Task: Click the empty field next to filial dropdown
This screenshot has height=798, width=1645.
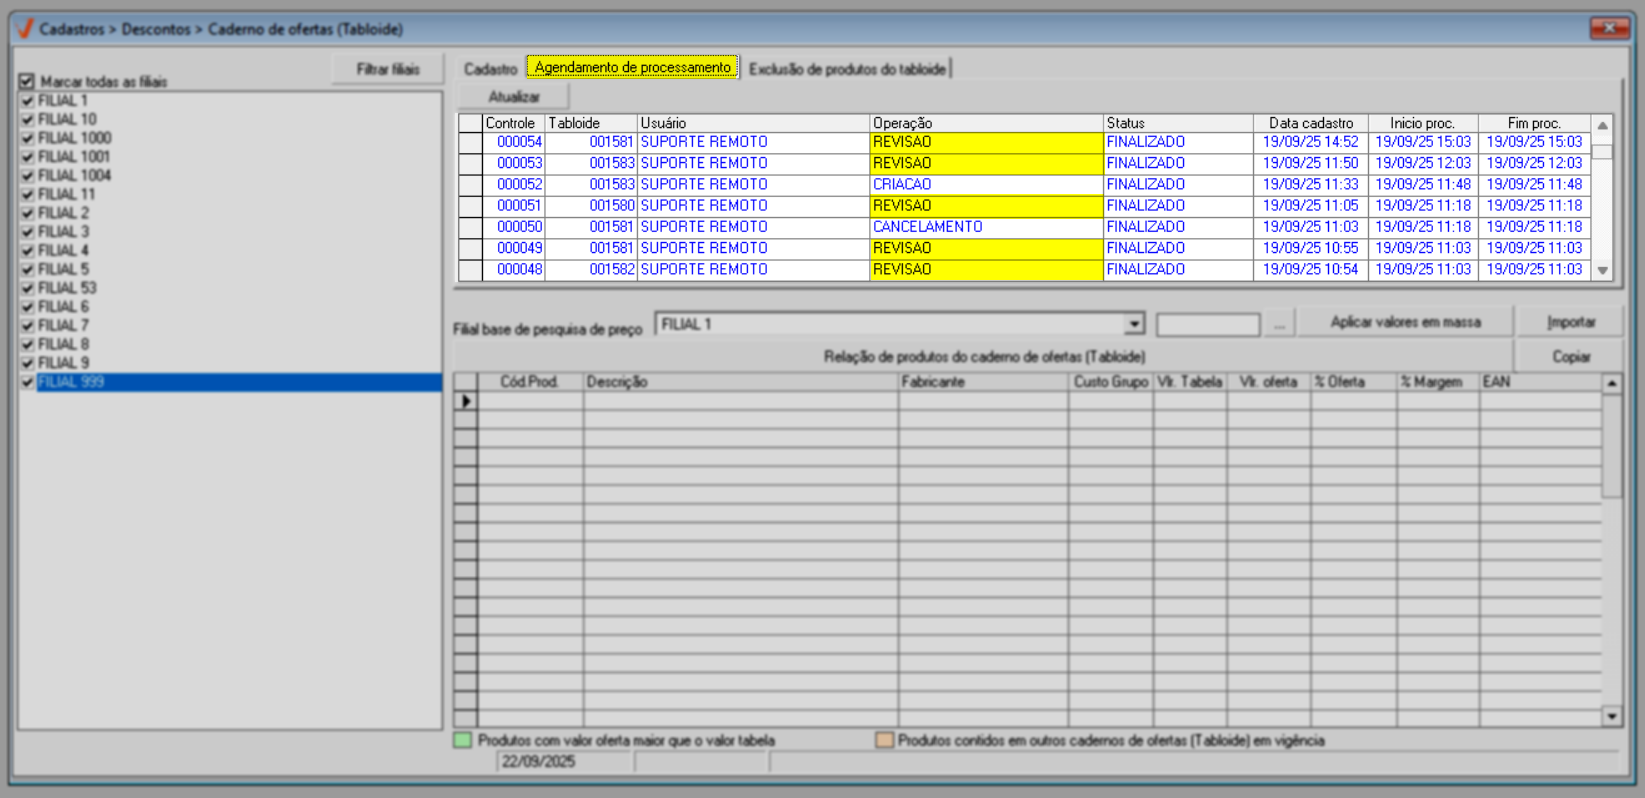Action: 1207,324
